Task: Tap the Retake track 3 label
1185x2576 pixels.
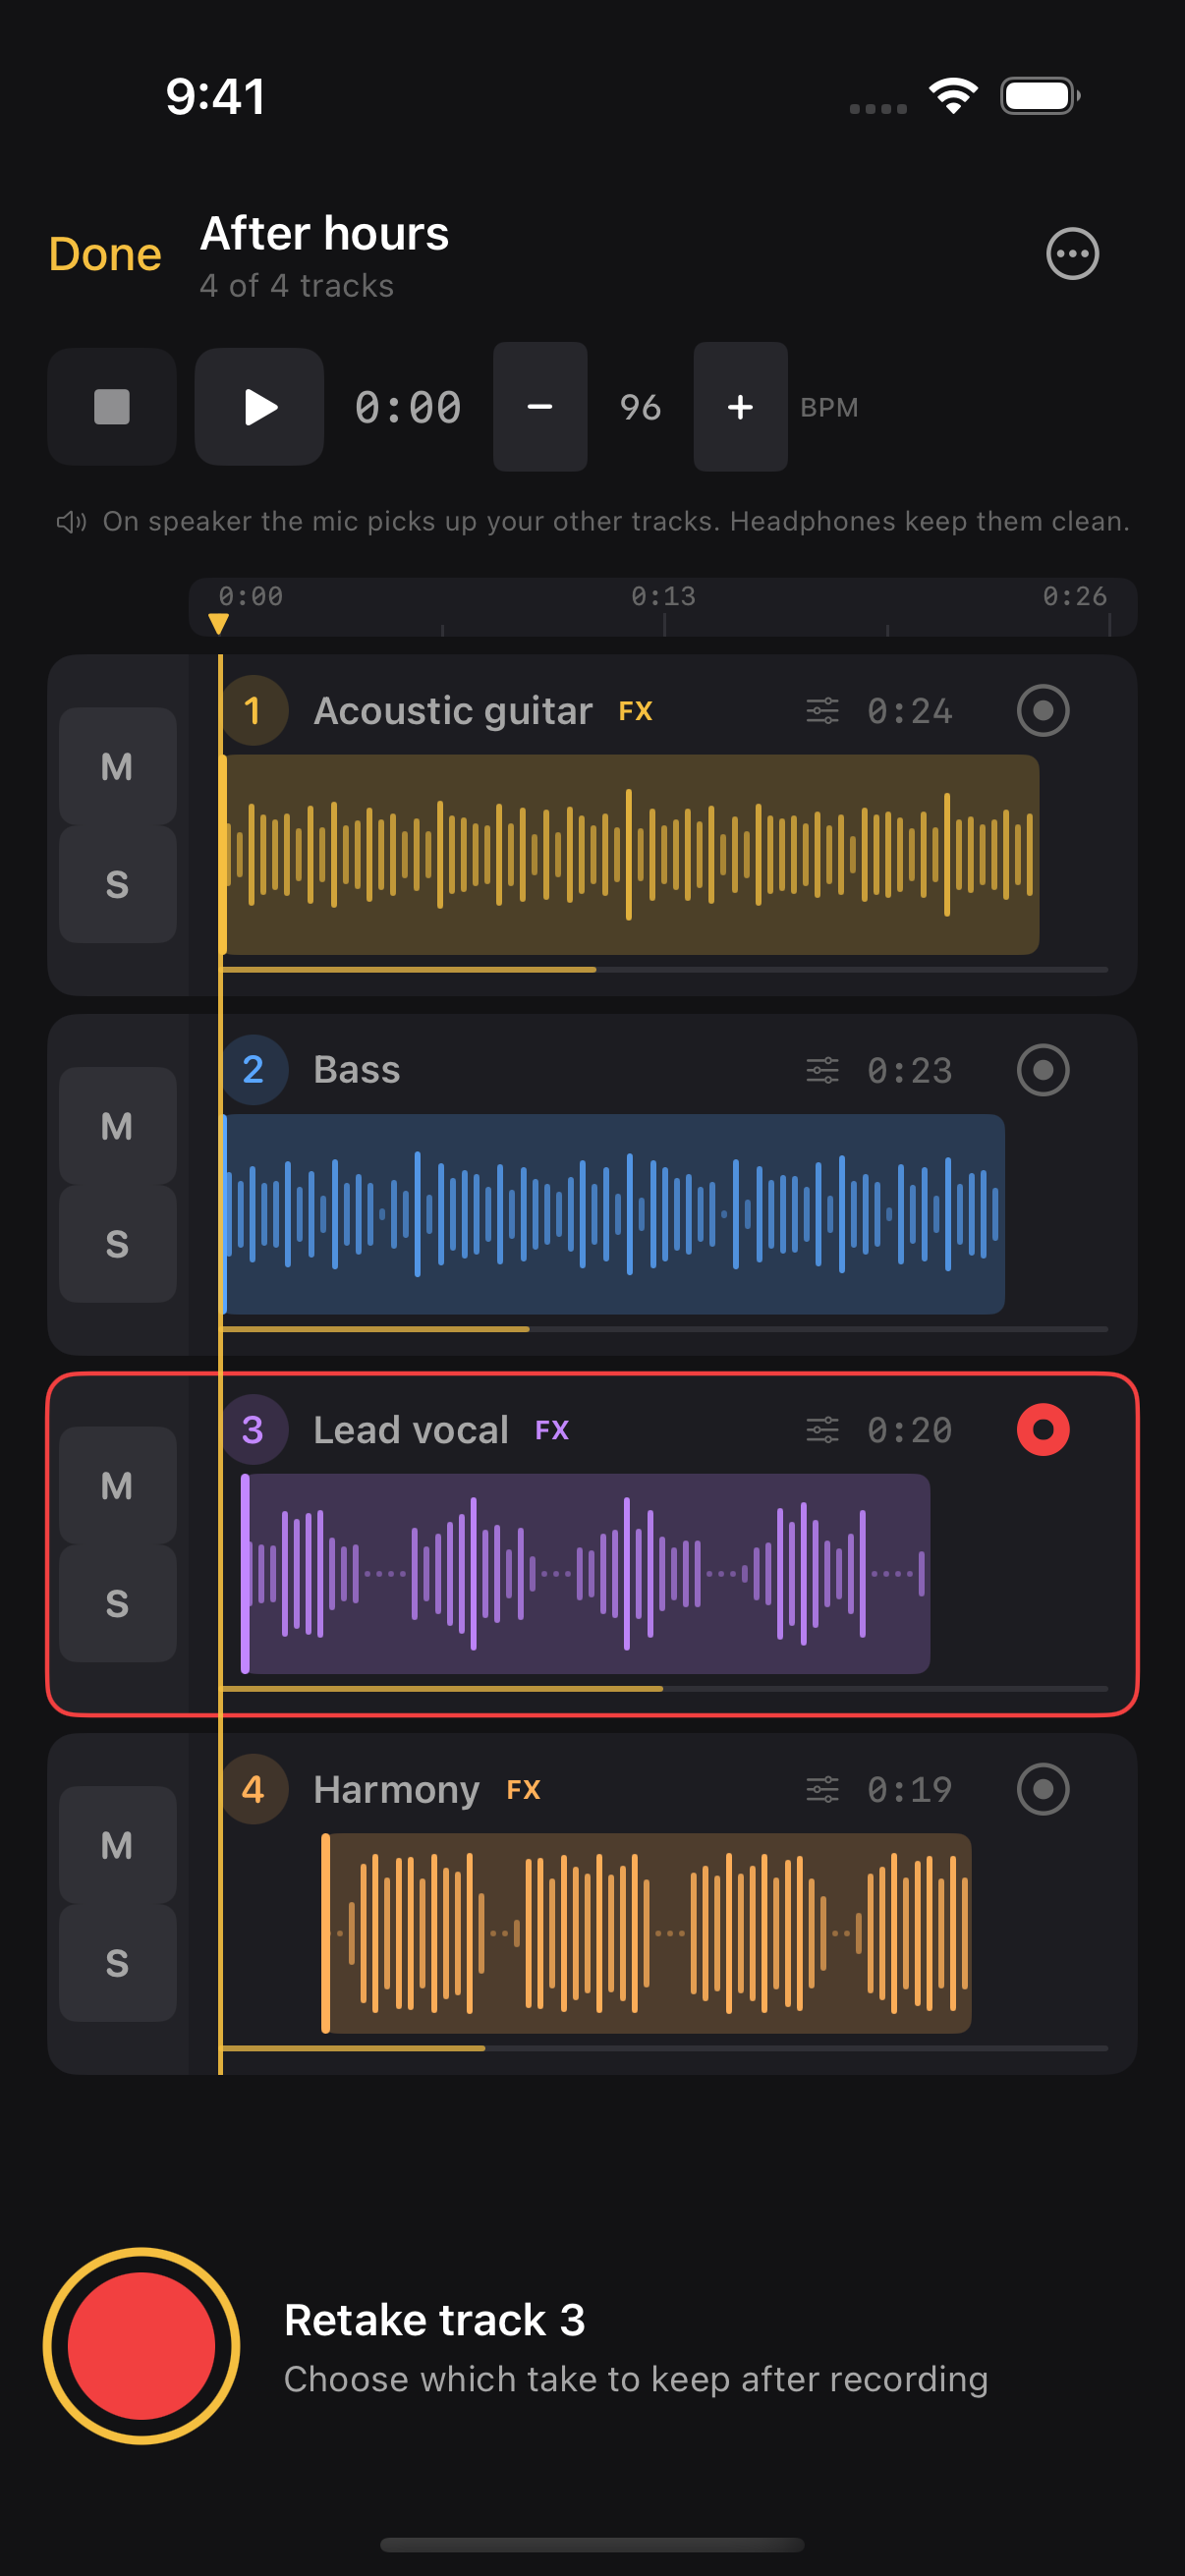Action: [x=435, y=2320]
